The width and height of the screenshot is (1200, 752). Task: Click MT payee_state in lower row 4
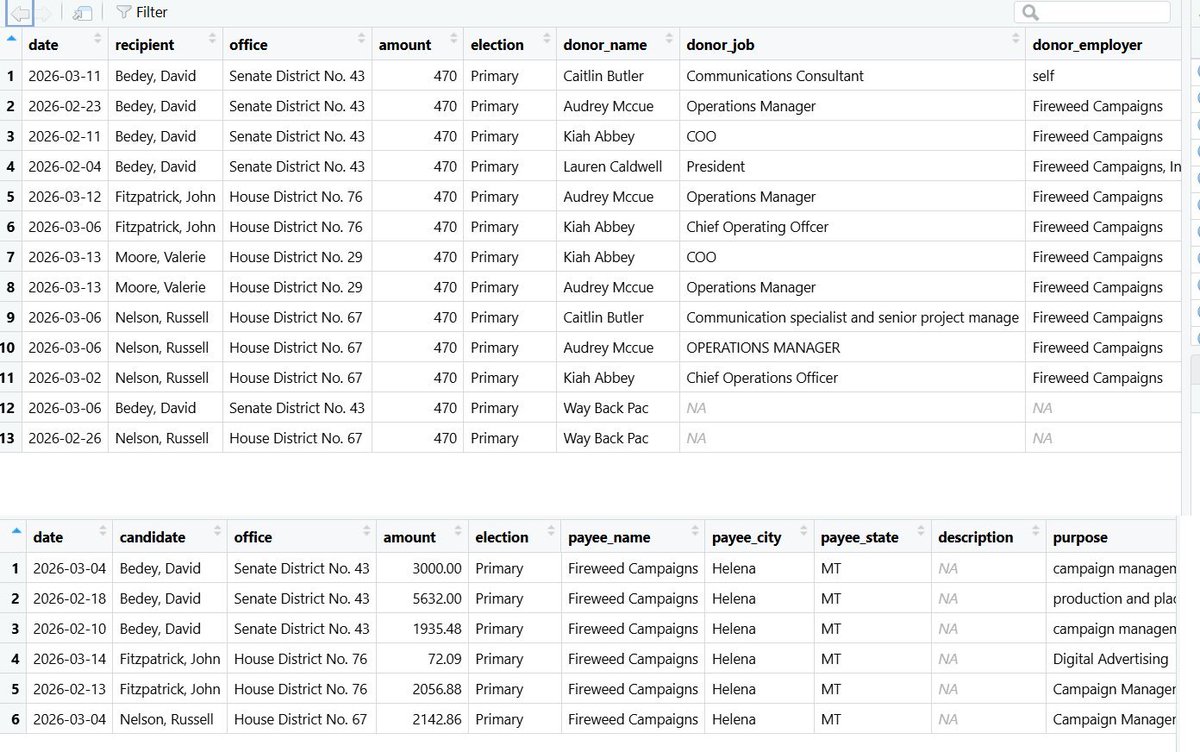point(831,659)
